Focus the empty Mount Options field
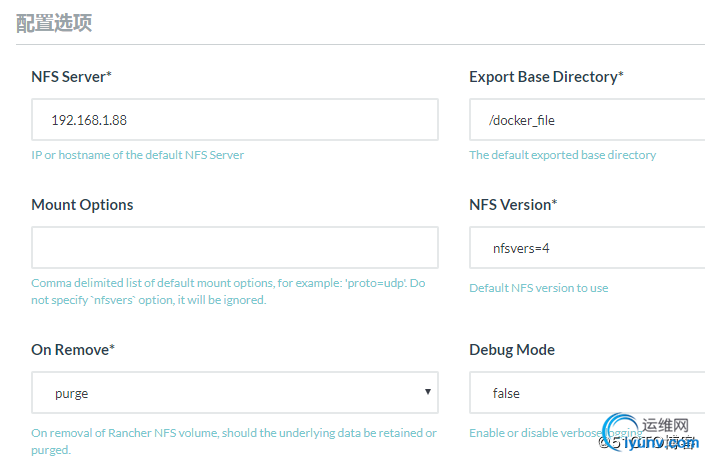705x459 pixels. click(x=235, y=247)
